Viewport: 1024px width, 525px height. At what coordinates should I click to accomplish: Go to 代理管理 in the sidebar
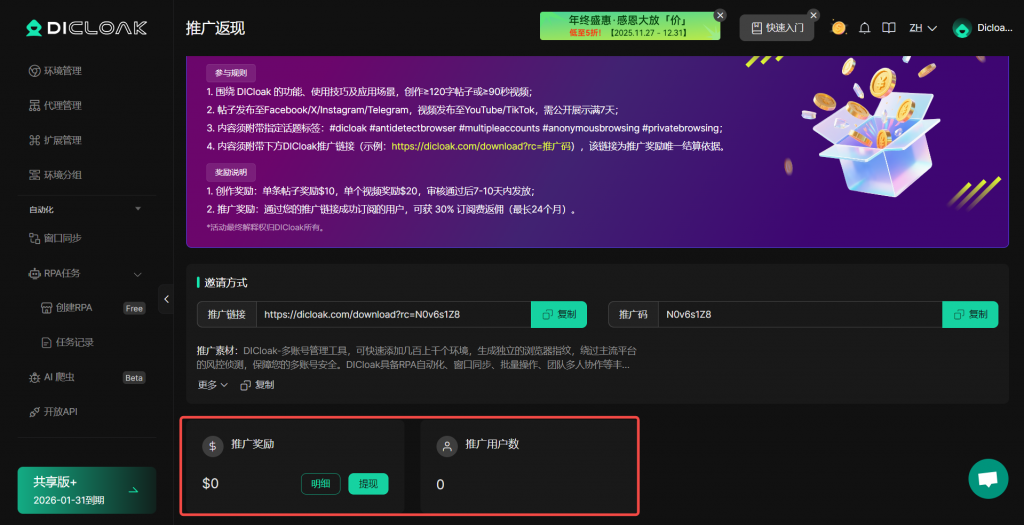[62, 106]
